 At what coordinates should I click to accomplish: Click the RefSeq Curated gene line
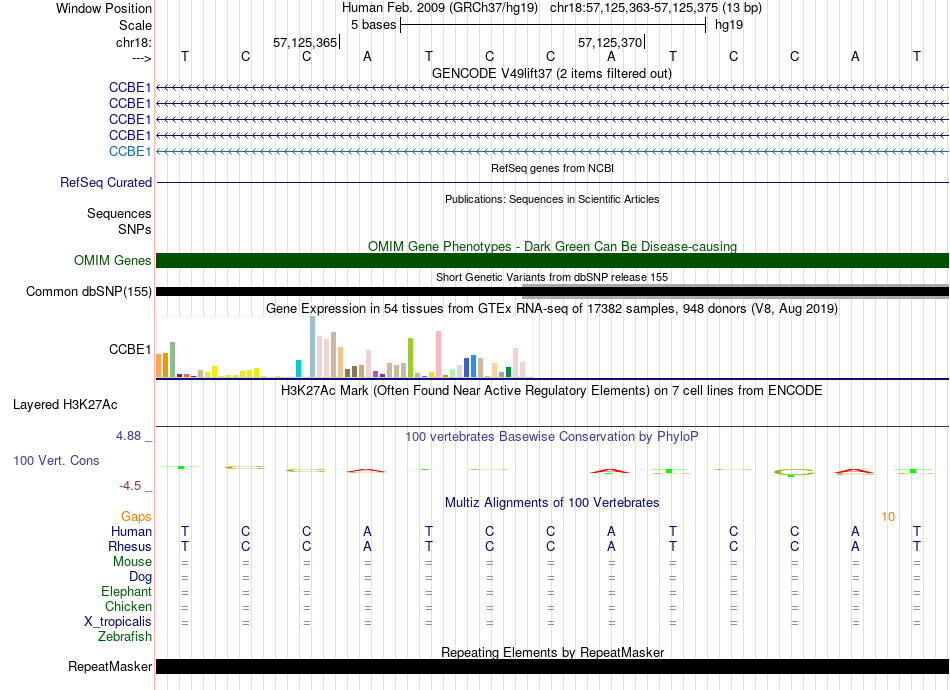pos(552,182)
